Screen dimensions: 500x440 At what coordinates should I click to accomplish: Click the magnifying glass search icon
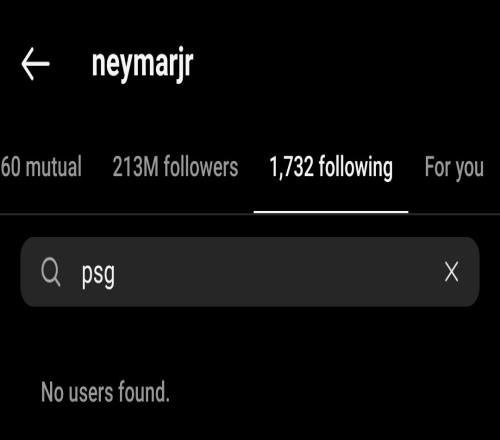point(51,272)
